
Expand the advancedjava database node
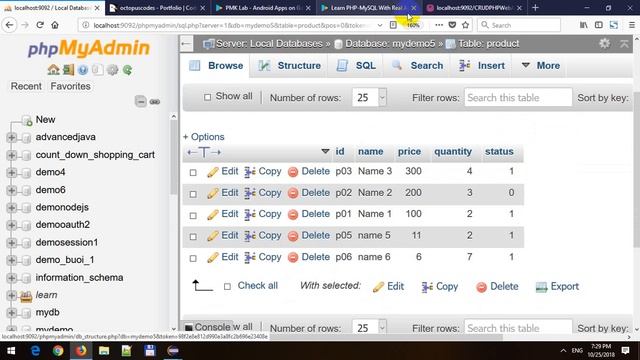[x=11, y=138]
